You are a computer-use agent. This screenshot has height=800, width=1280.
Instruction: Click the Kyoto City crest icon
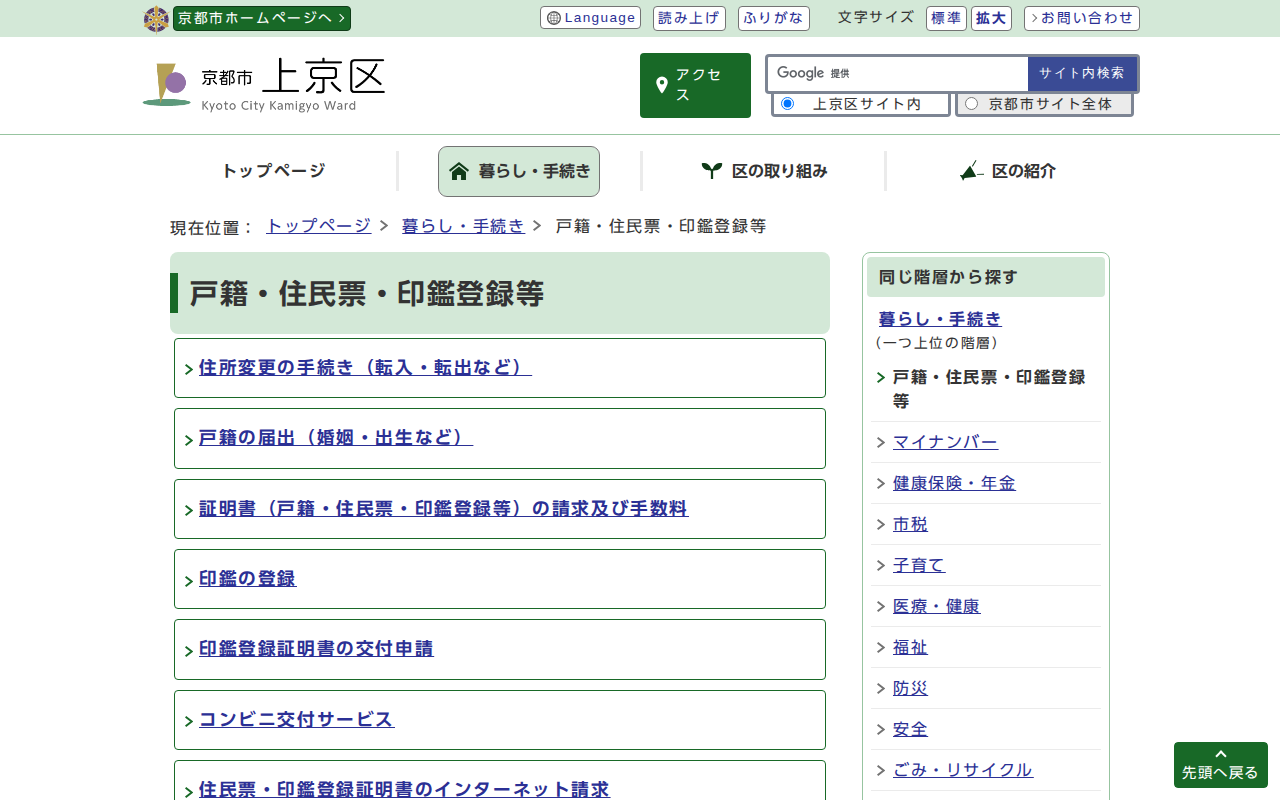point(156,19)
